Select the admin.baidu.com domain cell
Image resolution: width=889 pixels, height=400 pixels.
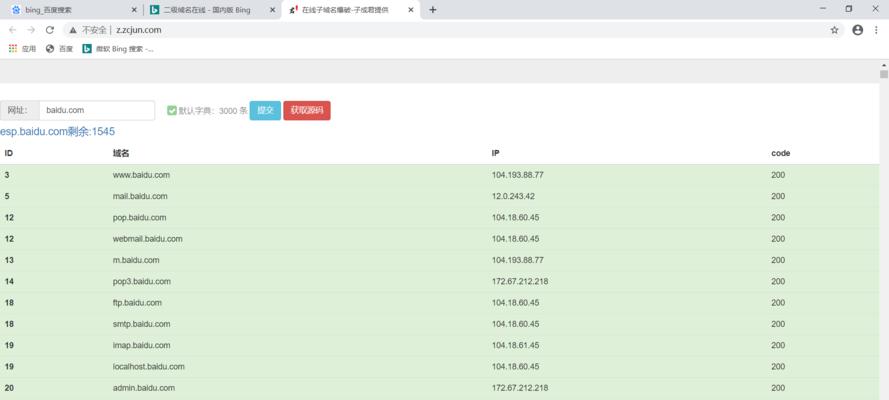tap(143, 388)
